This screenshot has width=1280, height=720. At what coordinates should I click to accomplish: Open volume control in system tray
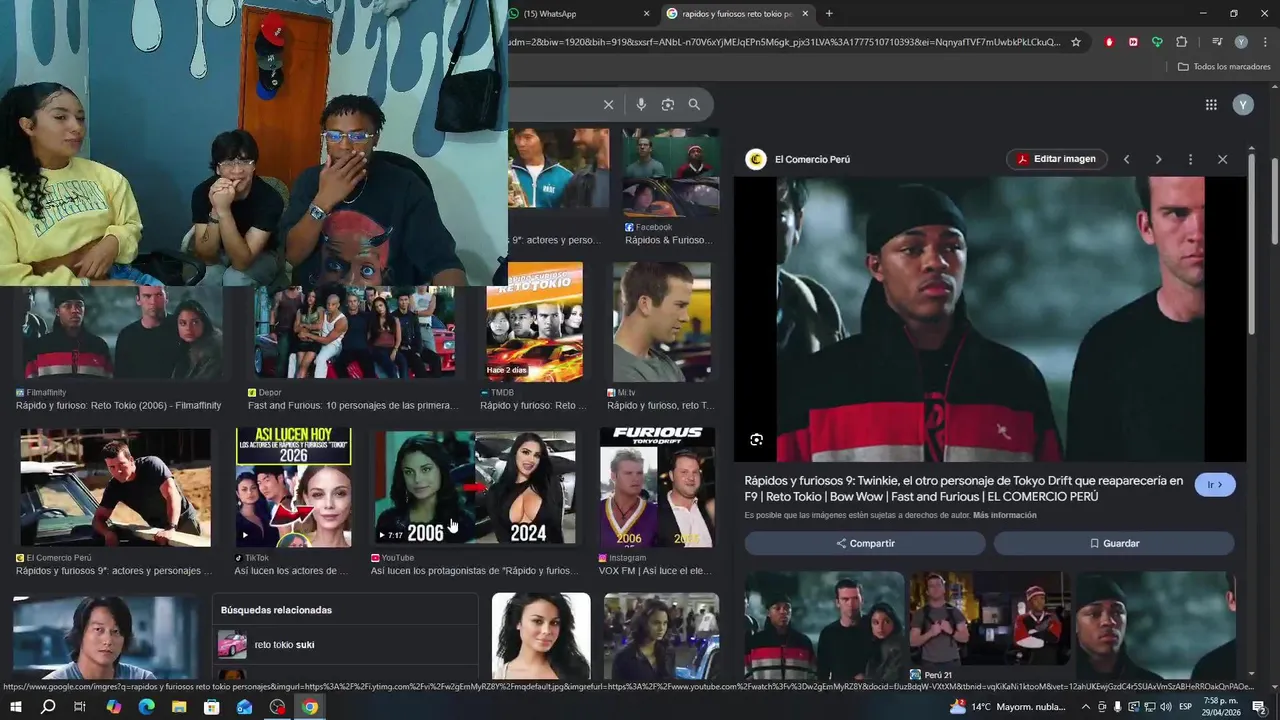tap(1165, 707)
